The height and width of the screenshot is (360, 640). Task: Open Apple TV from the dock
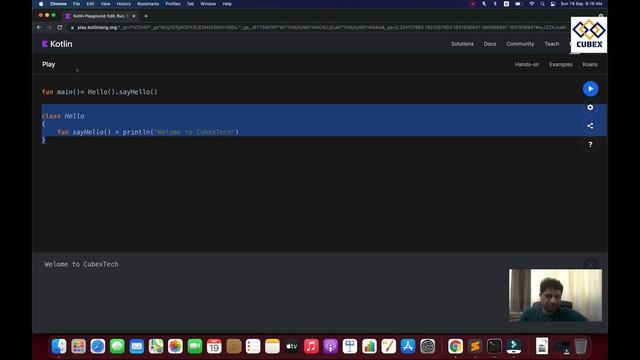(292, 346)
